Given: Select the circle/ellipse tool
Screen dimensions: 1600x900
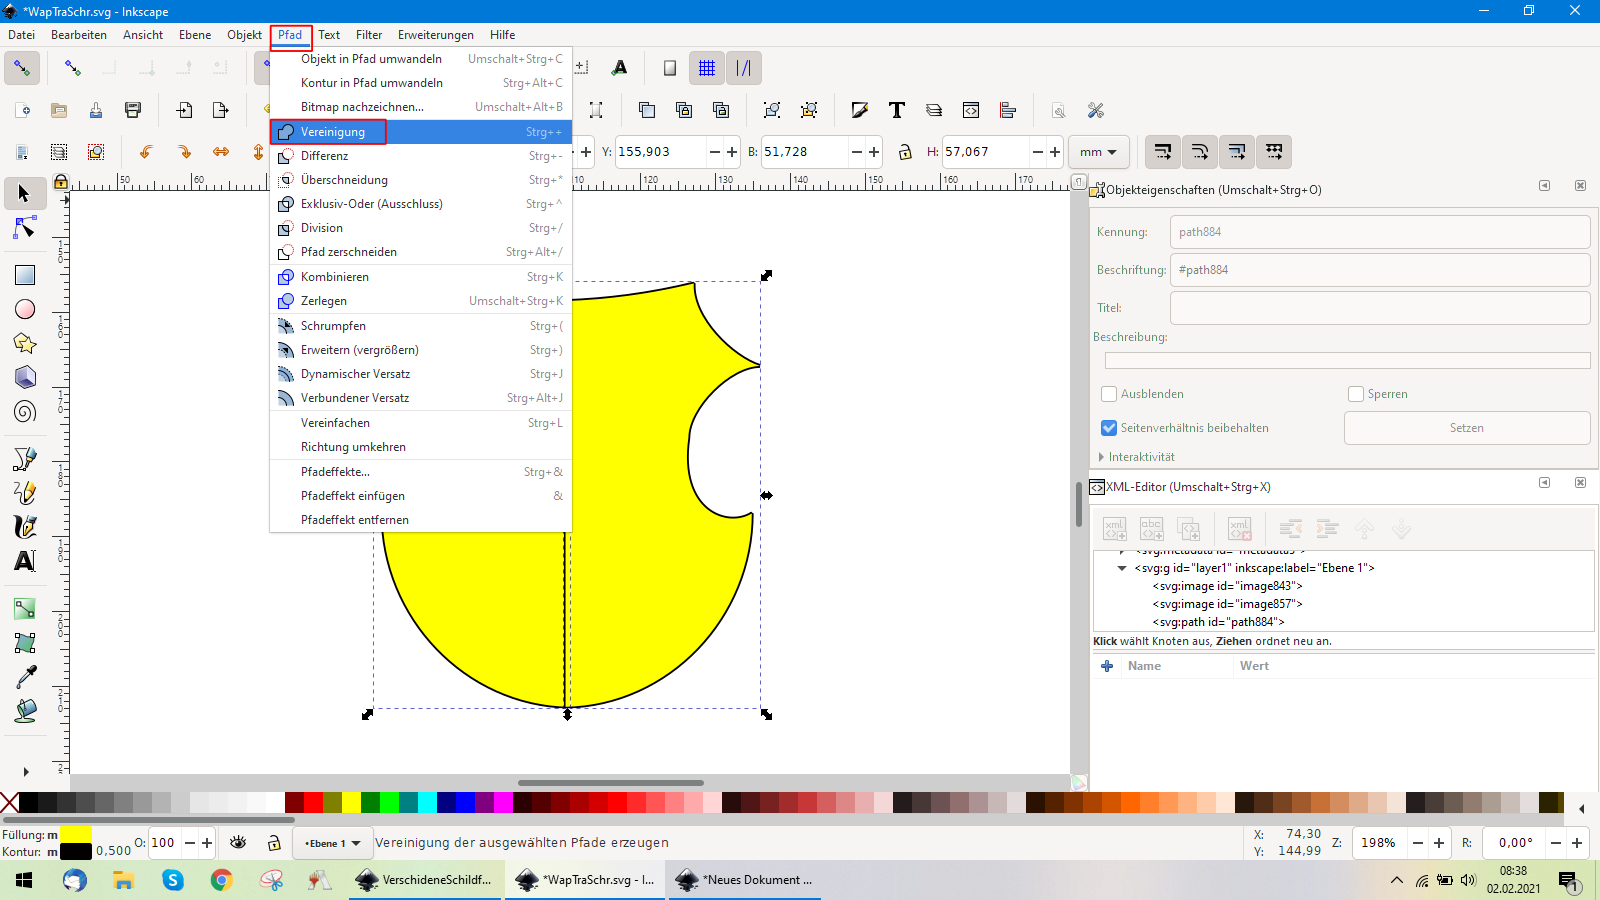Looking at the screenshot, I should coord(25,310).
